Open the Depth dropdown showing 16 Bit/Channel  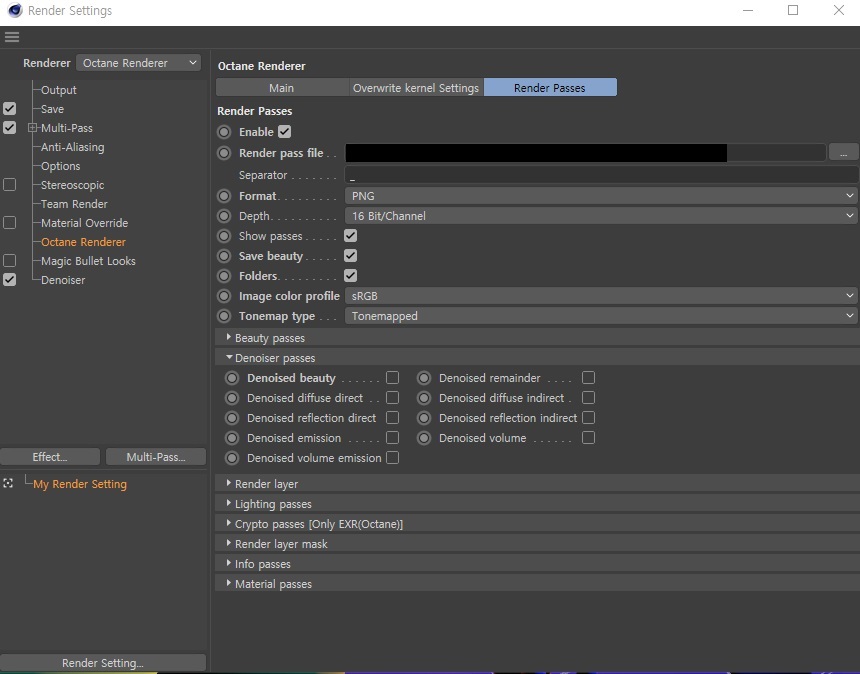click(601, 216)
